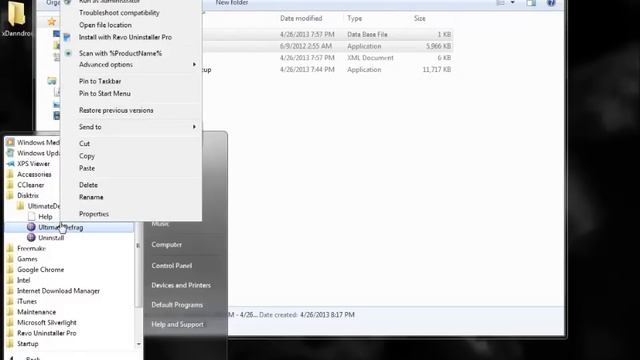Click Advanced options submenu arrow

[194, 64]
